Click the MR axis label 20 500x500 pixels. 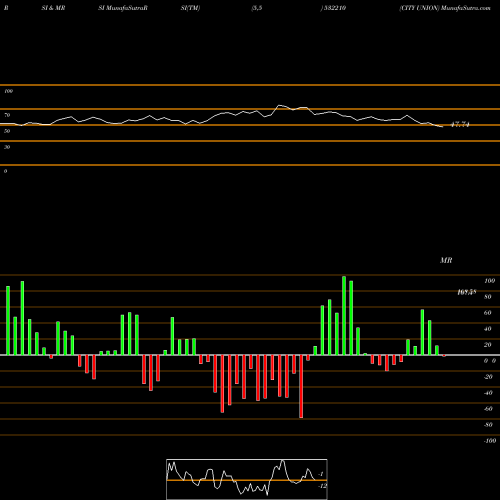coord(488,345)
